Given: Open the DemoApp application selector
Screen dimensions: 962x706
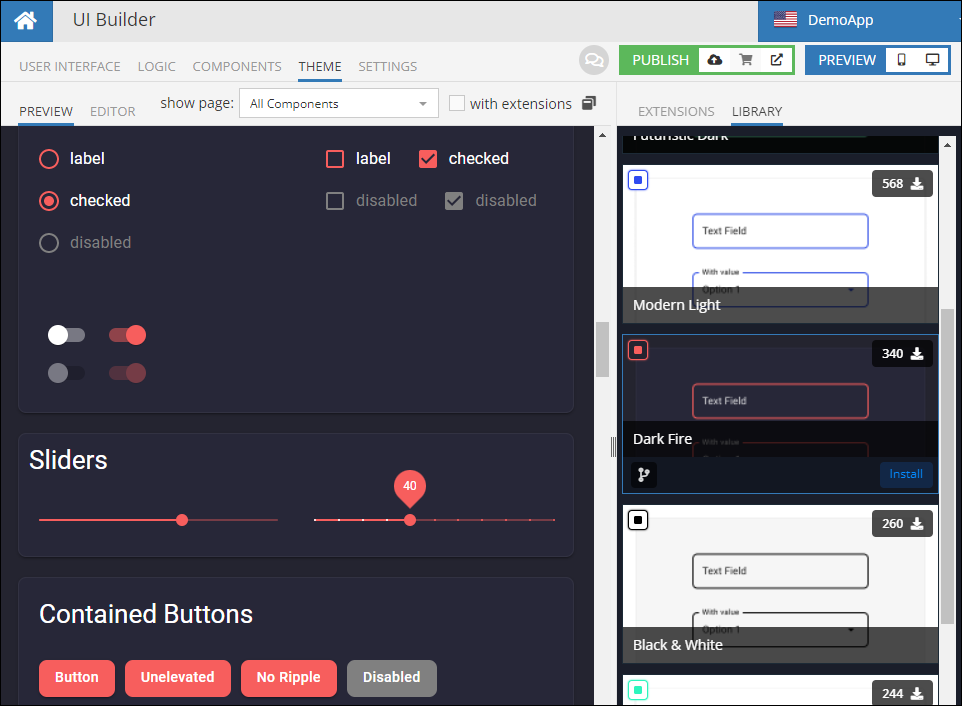Looking at the screenshot, I should pos(860,20).
